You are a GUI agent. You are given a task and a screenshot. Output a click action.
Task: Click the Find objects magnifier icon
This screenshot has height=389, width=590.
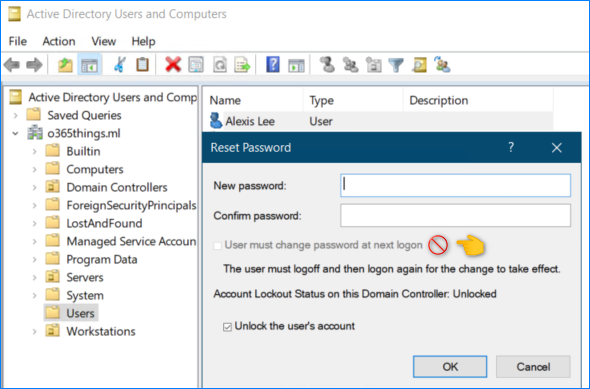click(419, 65)
